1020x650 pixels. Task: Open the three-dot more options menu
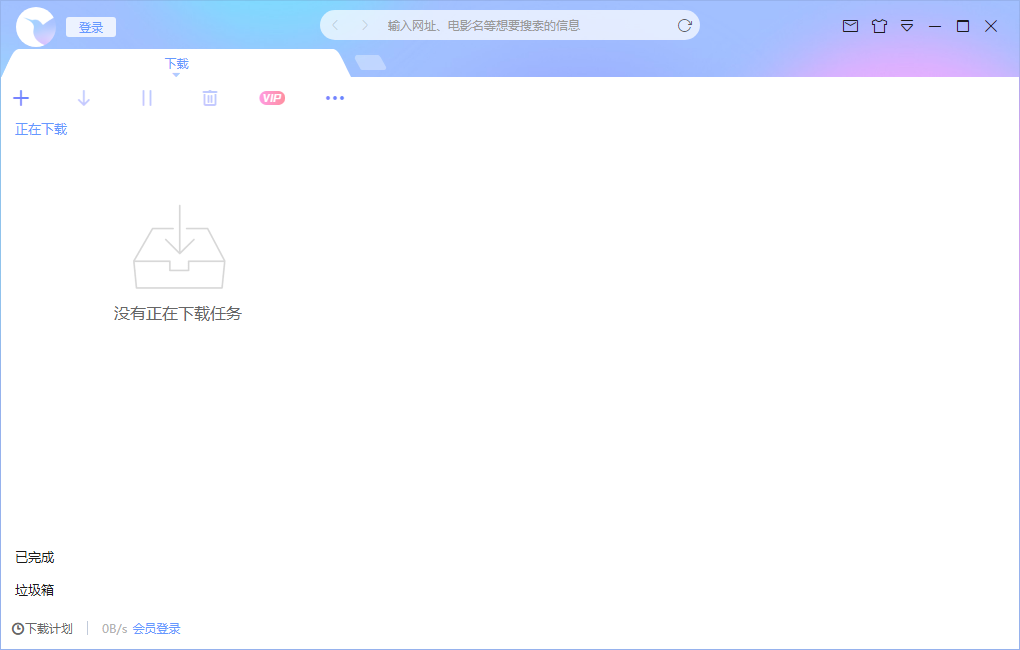click(335, 98)
